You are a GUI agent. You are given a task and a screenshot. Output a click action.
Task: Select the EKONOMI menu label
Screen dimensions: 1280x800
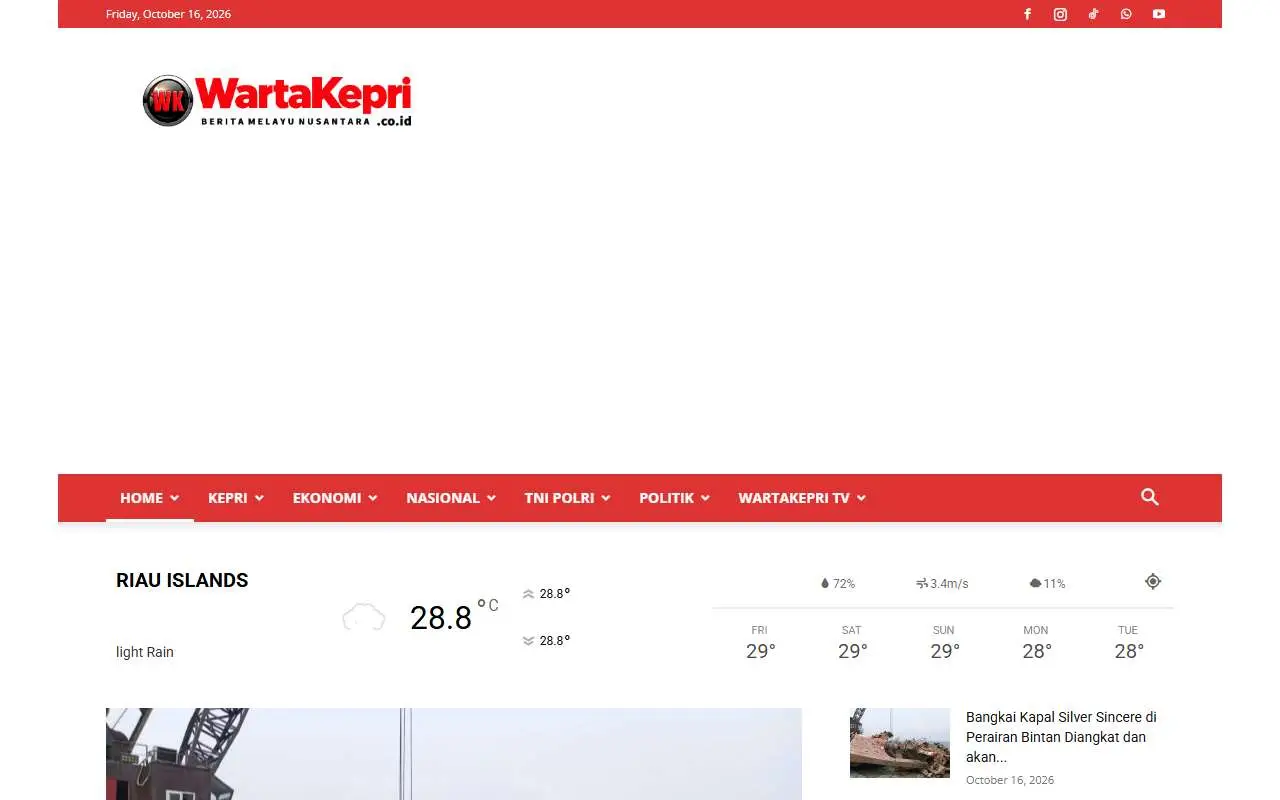pos(326,498)
